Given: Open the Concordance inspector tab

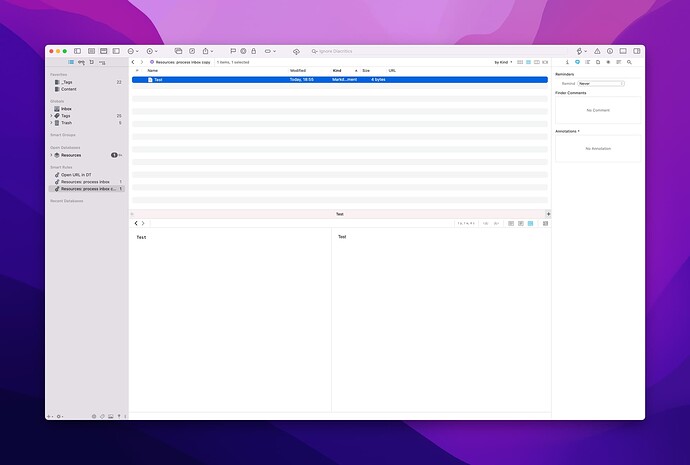Looking at the screenshot, I should [x=619, y=62].
